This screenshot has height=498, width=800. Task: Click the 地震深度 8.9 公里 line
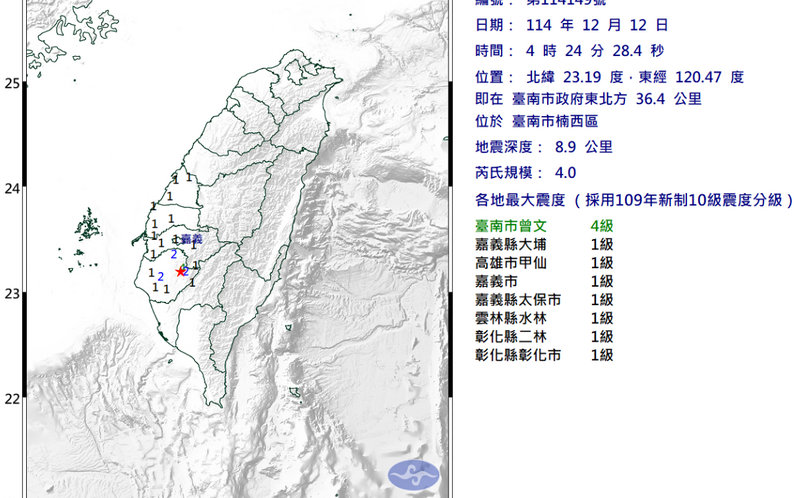tap(543, 147)
